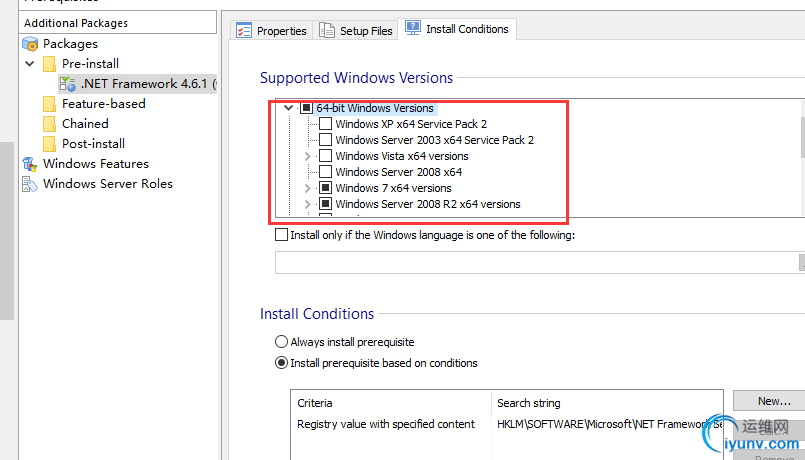Toggle 64-bit Windows Versions checkbox

(x=306, y=108)
